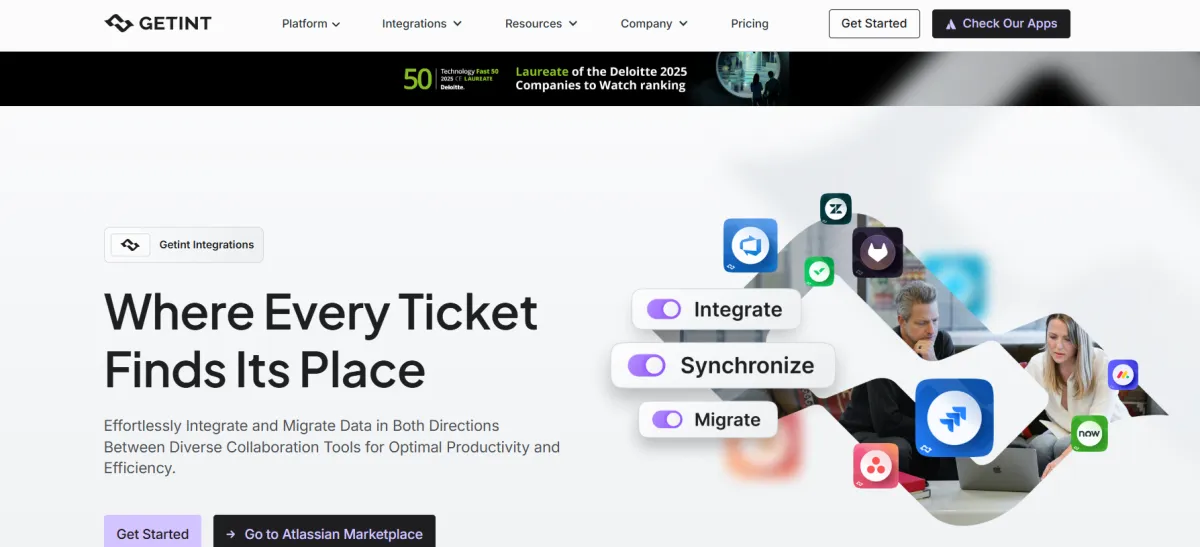
Task: Click the Zendesk integration icon
Action: click(x=835, y=209)
